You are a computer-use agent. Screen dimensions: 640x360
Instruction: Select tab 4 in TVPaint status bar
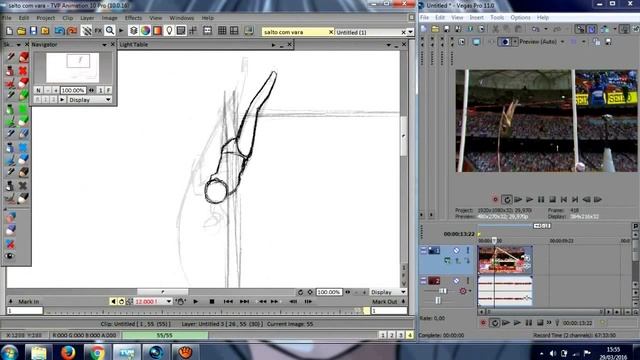[x=409, y=335]
